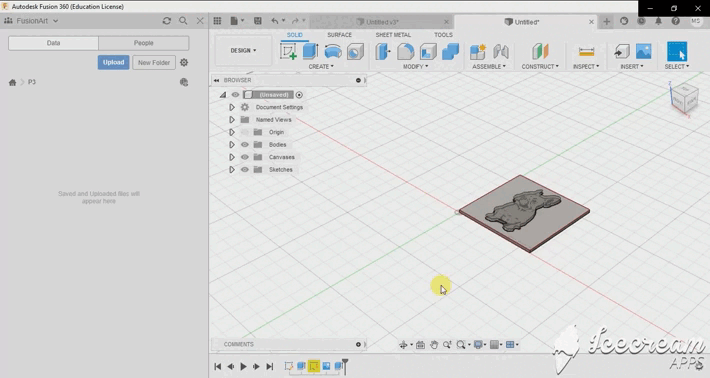Open the Help question mark menu
Screen dimensions: 710x378
click(x=676, y=21)
